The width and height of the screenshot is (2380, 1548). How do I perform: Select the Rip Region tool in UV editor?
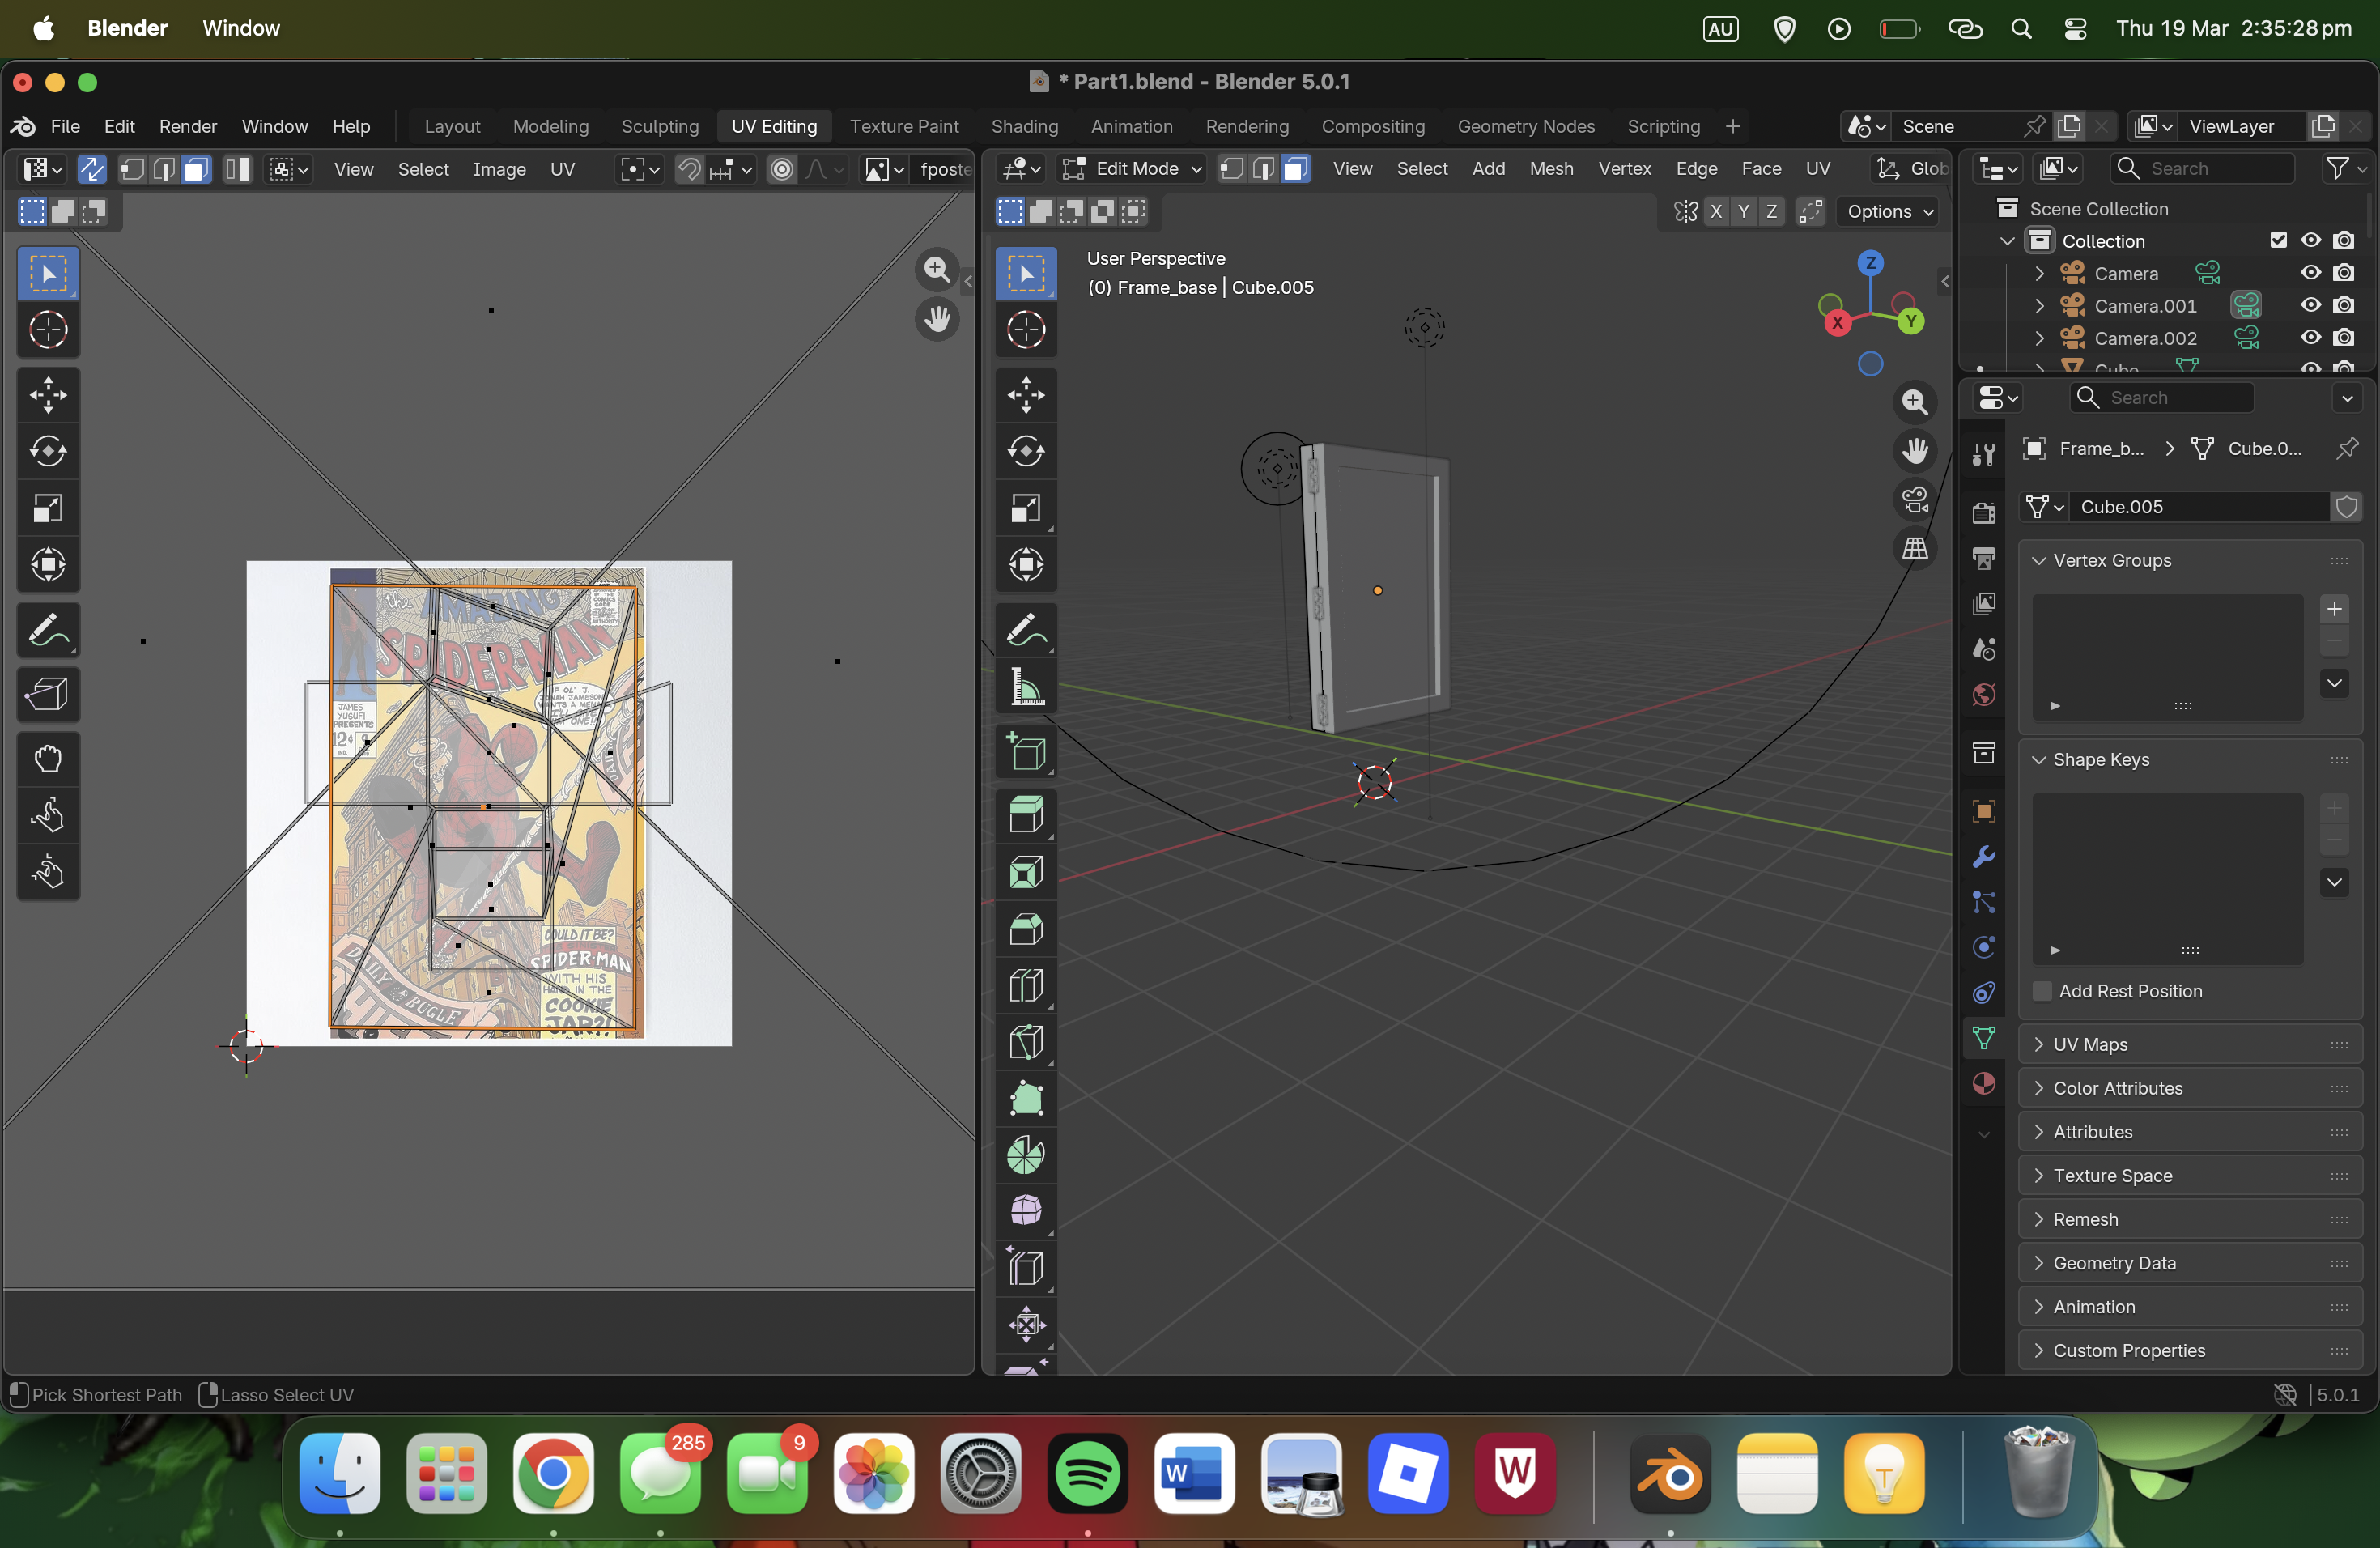coord(47,694)
